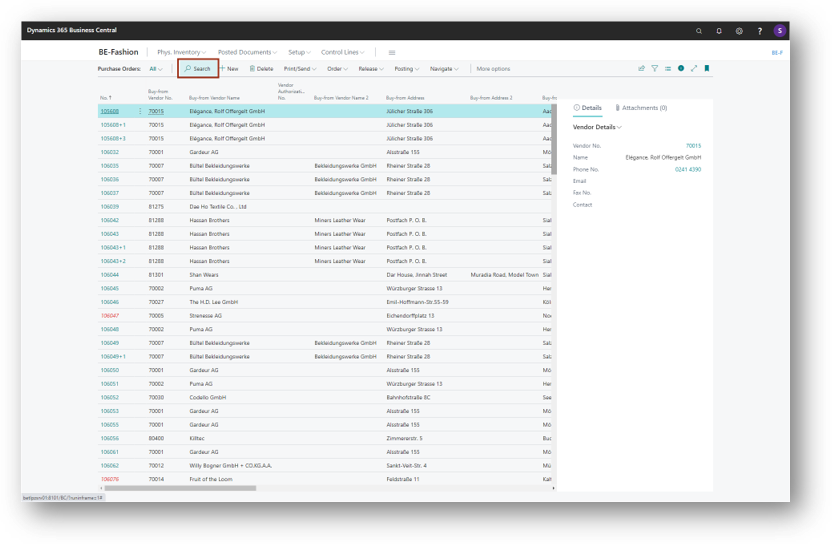Screen dimensions: 832x544
Task: Open the user account avatar S
Action: [779, 30]
